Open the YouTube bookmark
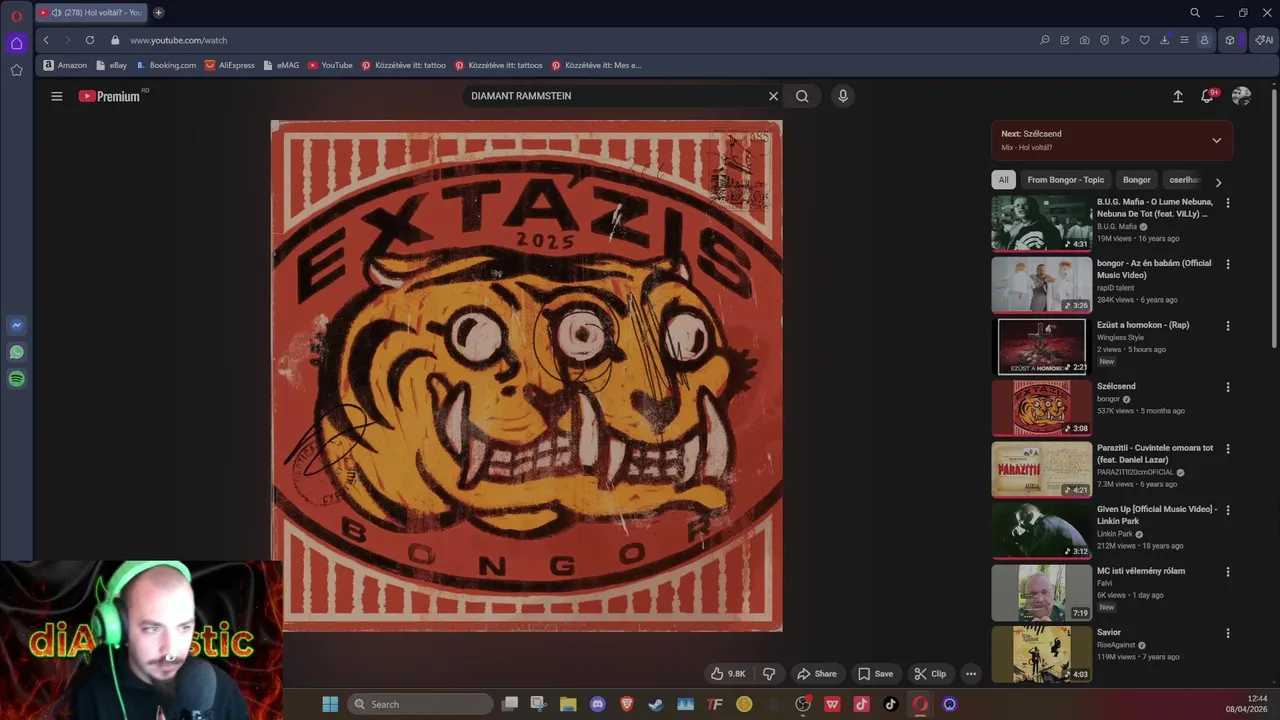Image resolution: width=1280 pixels, height=720 pixels. tap(330, 65)
